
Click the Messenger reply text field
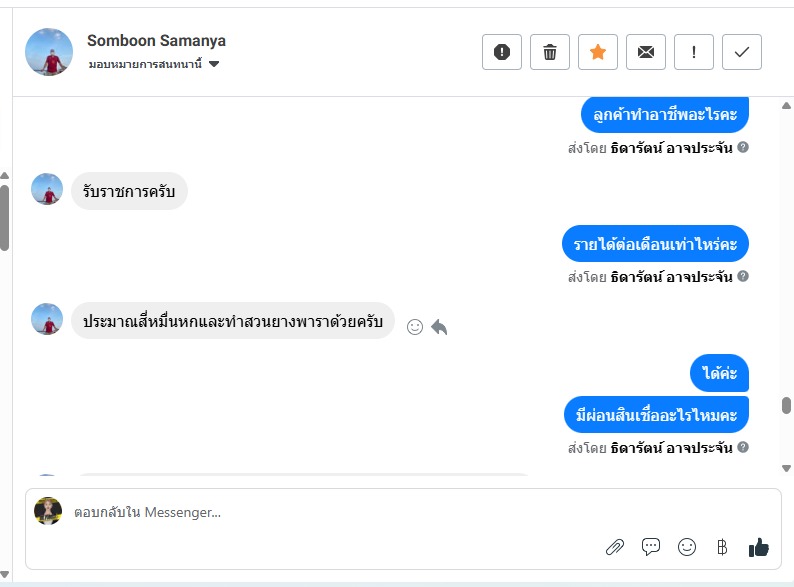point(330,513)
